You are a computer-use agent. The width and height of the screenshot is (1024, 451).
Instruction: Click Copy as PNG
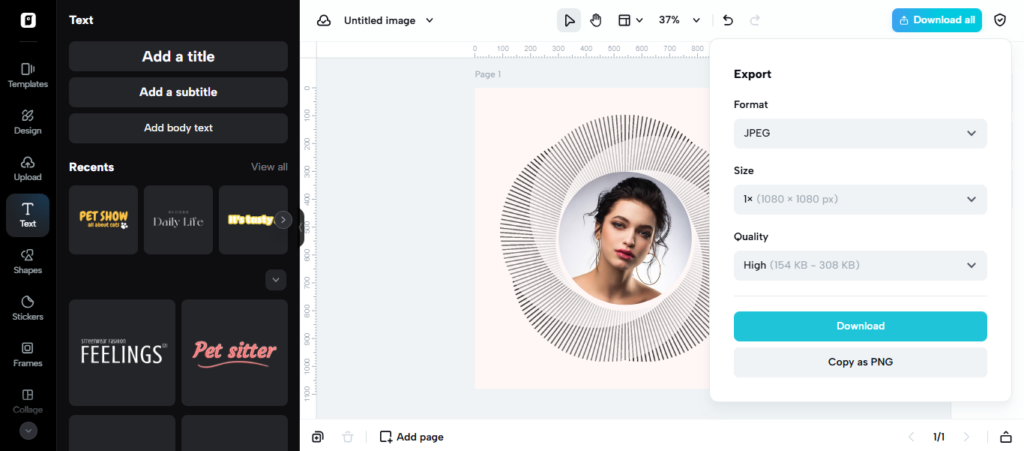tap(860, 362)
